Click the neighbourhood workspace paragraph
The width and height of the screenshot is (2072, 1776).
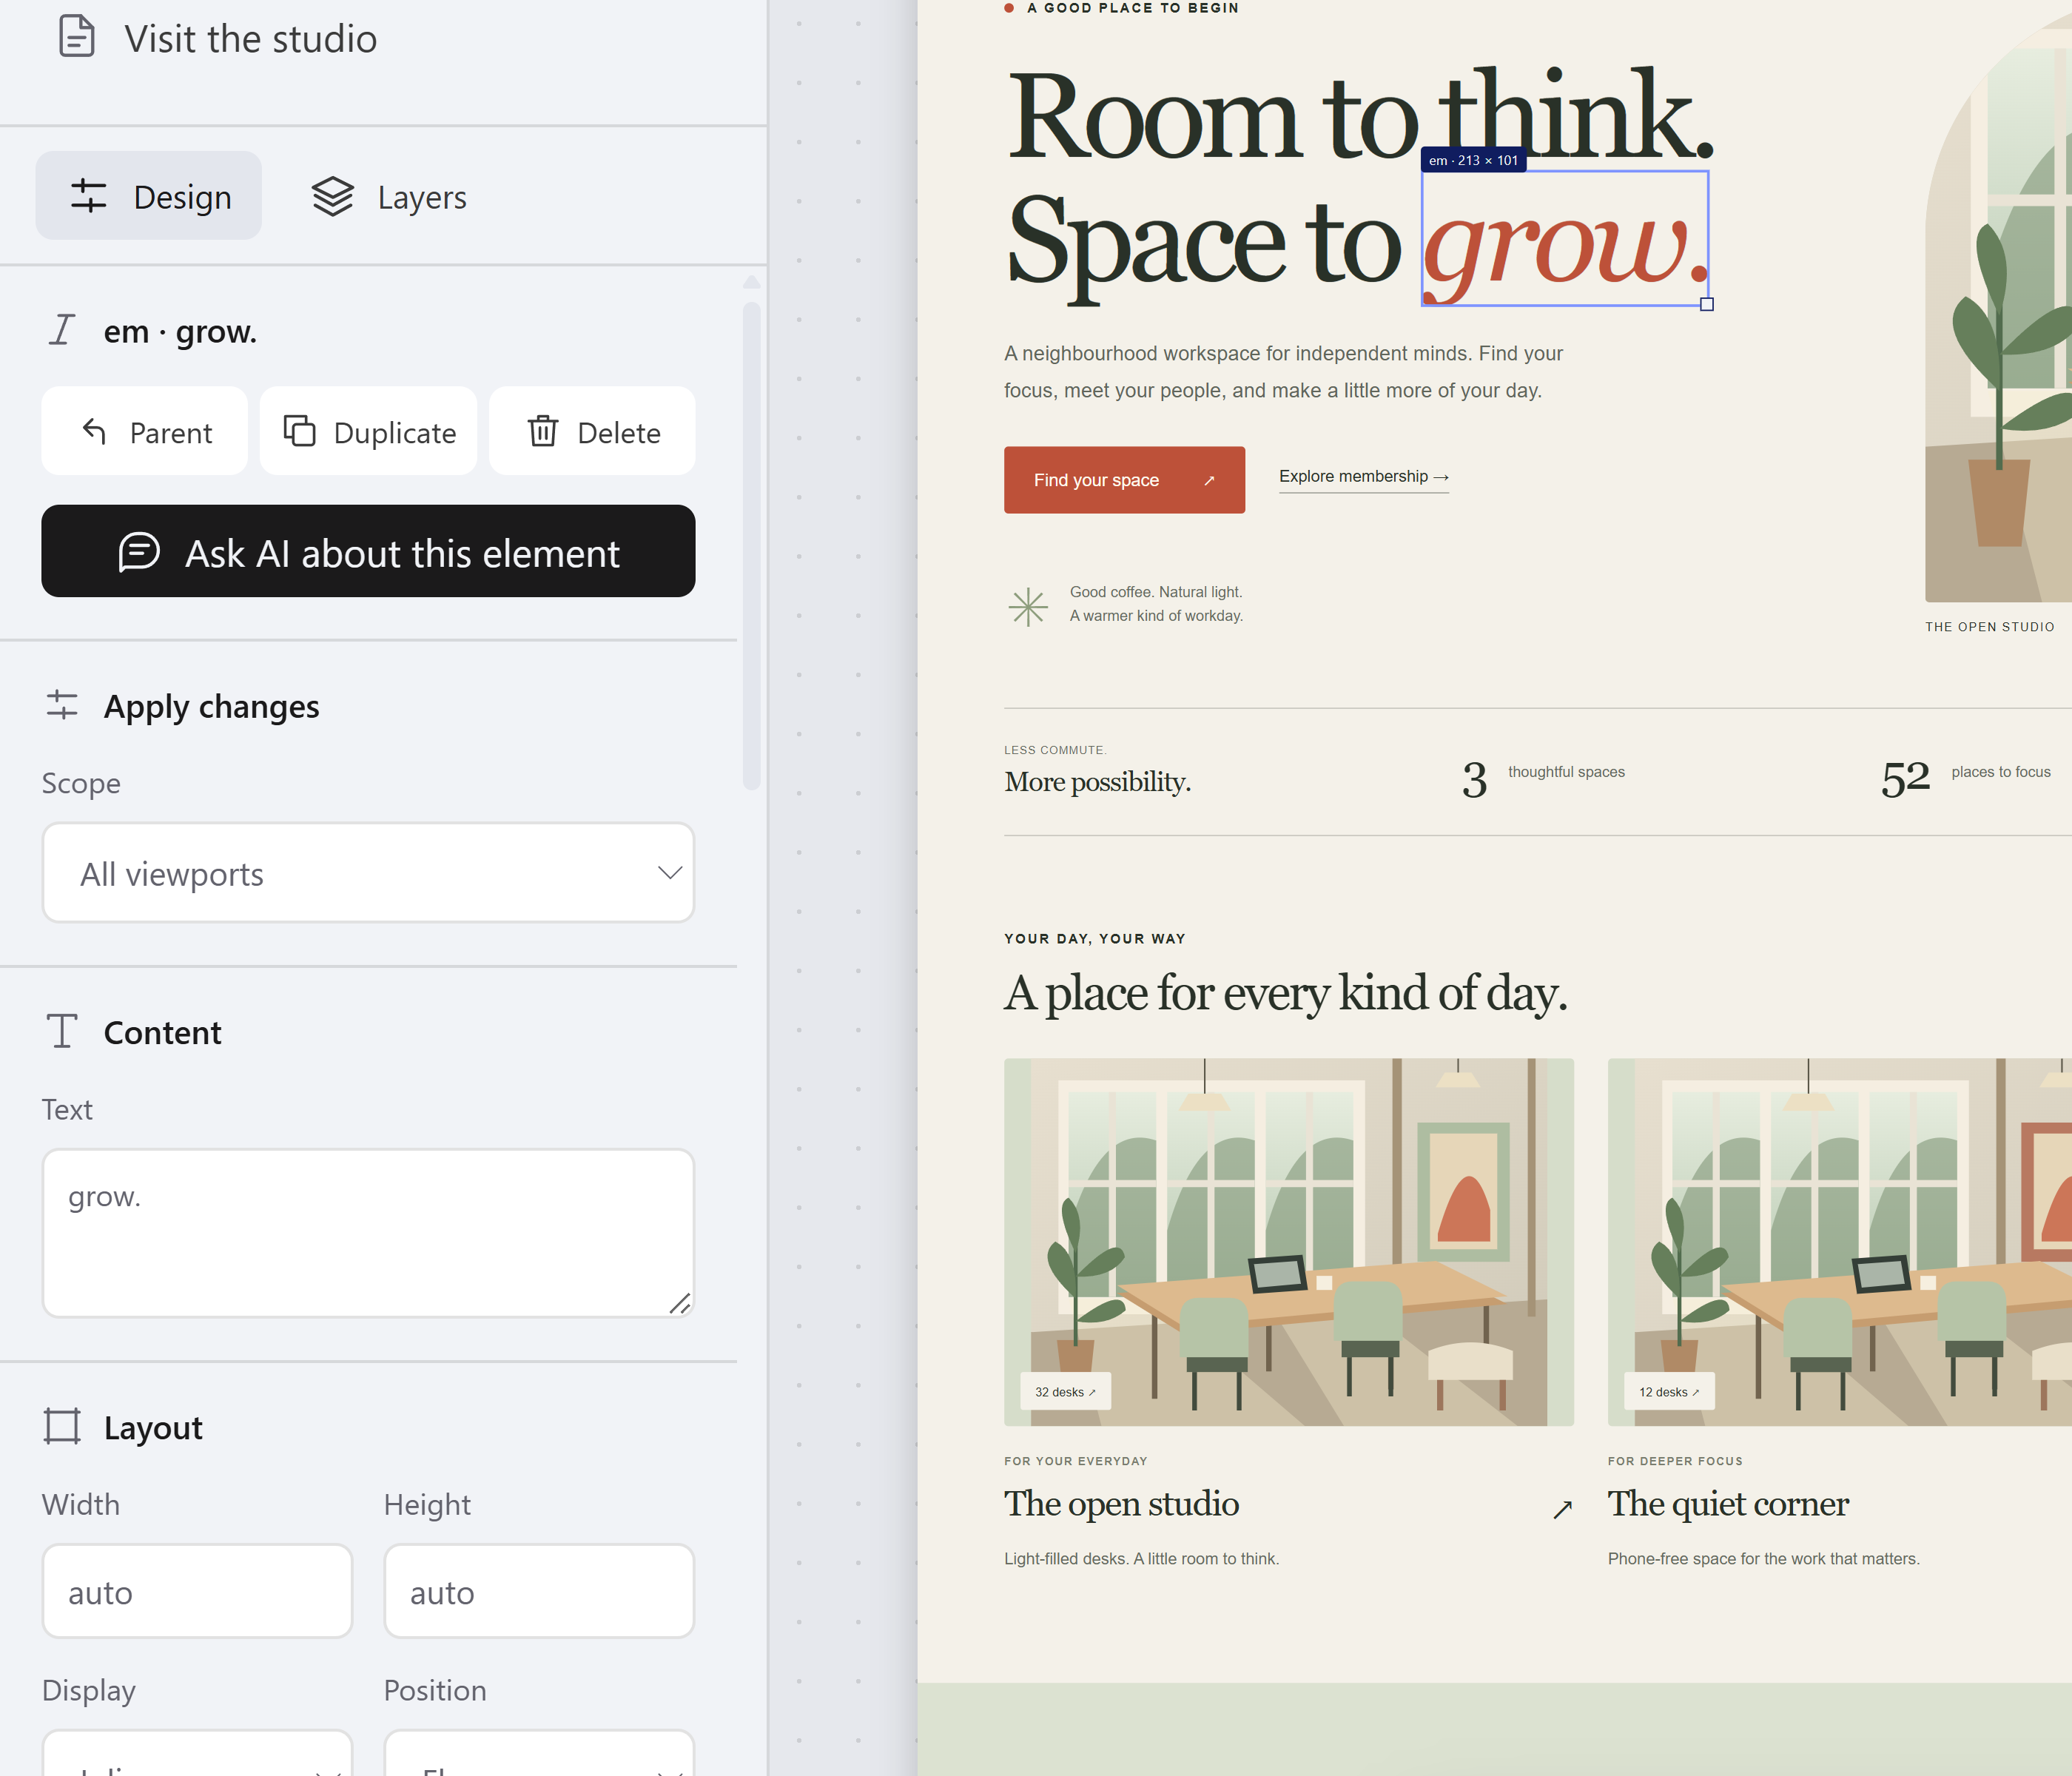(x=1283, y=372)
